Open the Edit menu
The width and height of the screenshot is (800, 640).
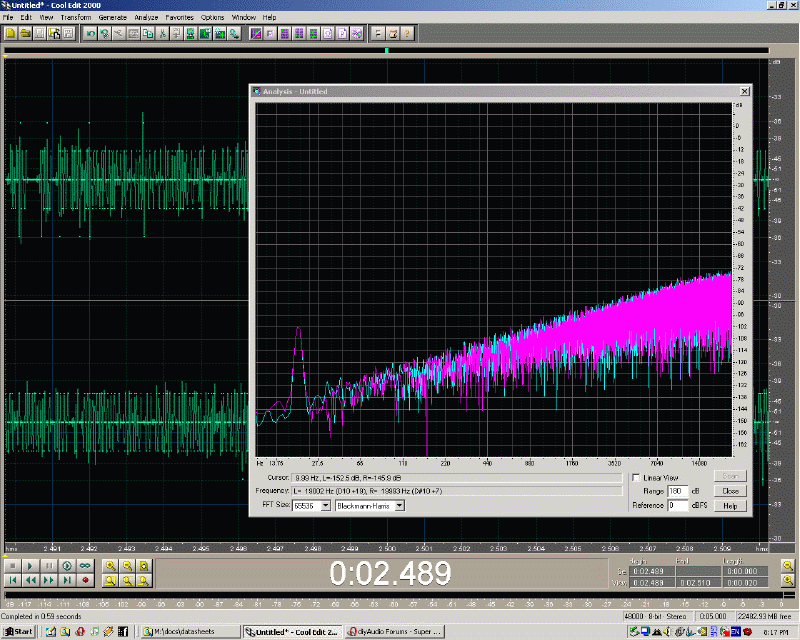coord(26,17)
